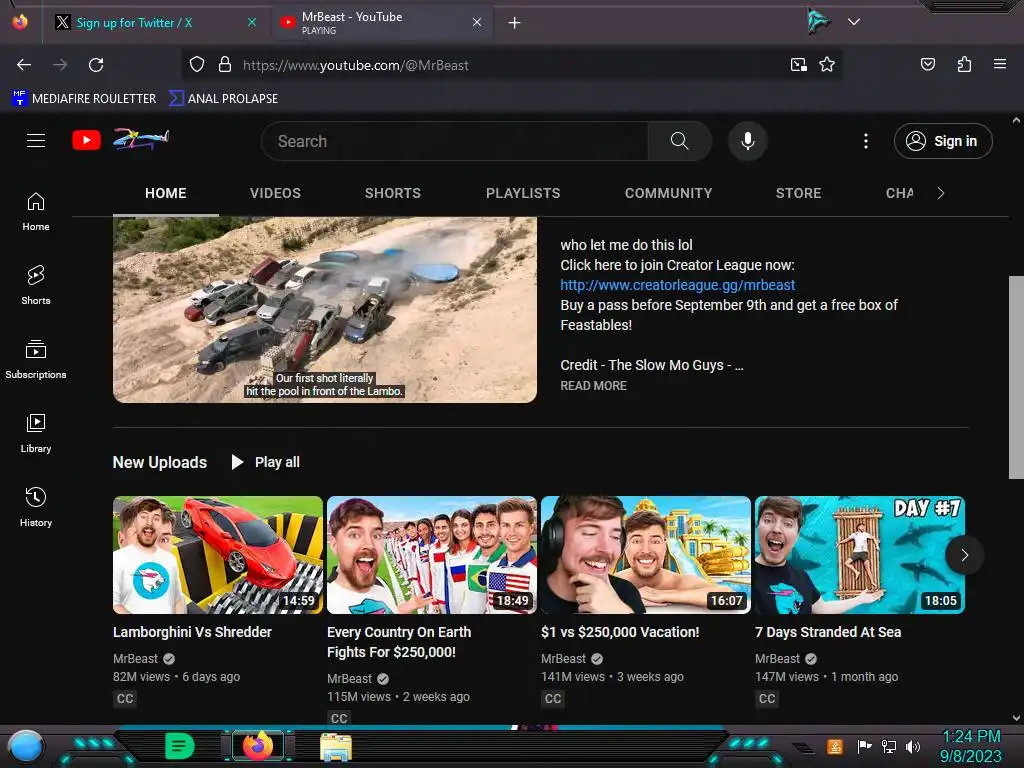Open $1 vs $250,000 Vacation thumbnail
Viewport: 1024px width, 768px height.
coord(646,555)
